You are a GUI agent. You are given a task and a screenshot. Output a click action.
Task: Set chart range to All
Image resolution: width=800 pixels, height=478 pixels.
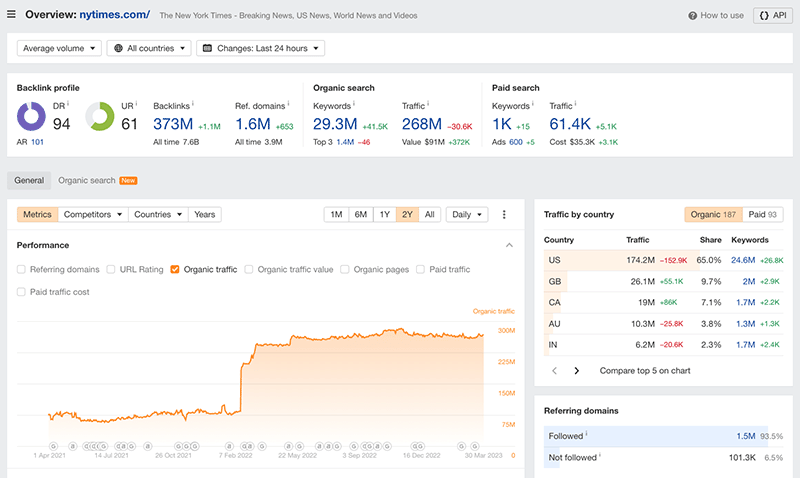point(430,215)
